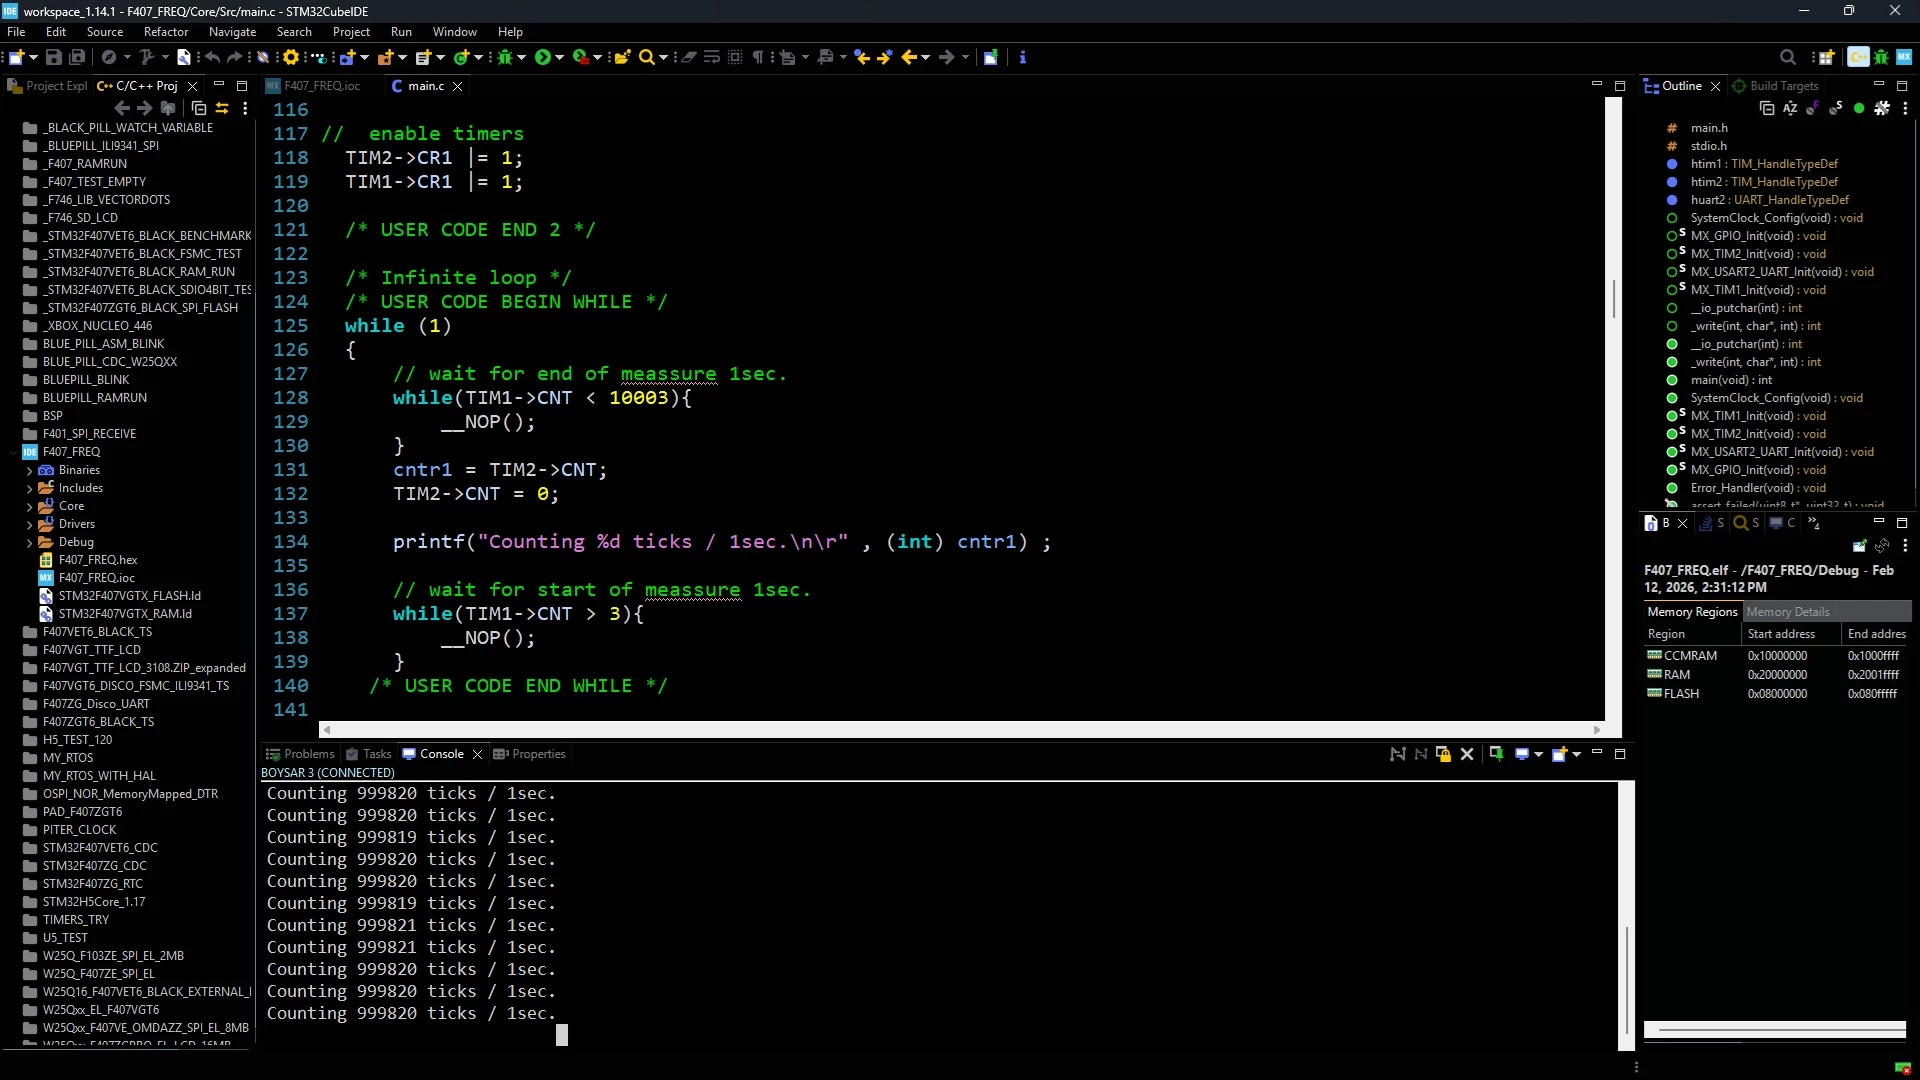Image resolution: width=1920 pixels, height=1080 pixels.
Task: Toggle Link with Editor in Project Explorer
Action: coord(222,108)
